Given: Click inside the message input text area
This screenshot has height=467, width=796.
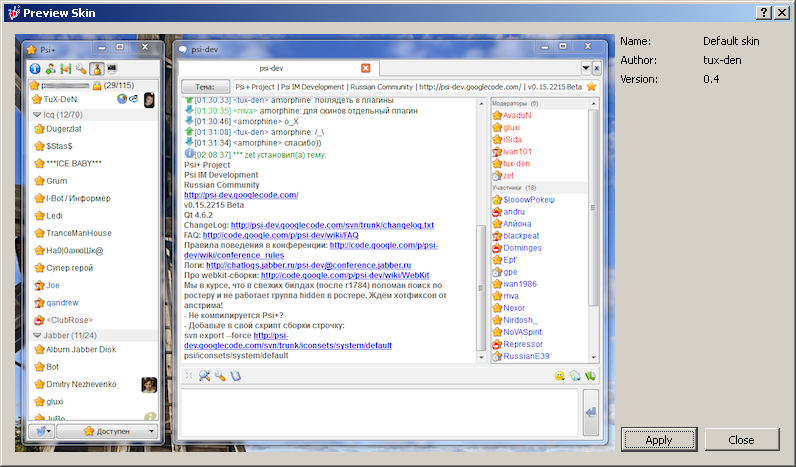Looking at the screenshot, I should click(x=376, y=410).
